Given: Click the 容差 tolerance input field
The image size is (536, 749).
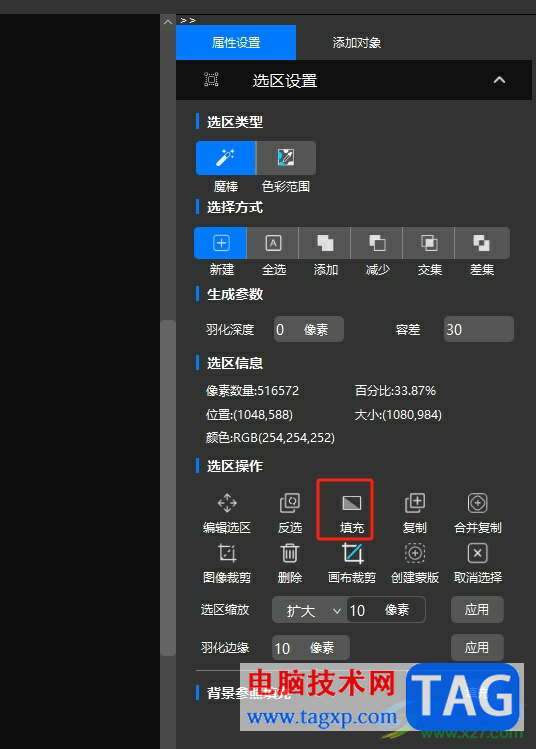Looking at the screenshot, I should [479, 329].
